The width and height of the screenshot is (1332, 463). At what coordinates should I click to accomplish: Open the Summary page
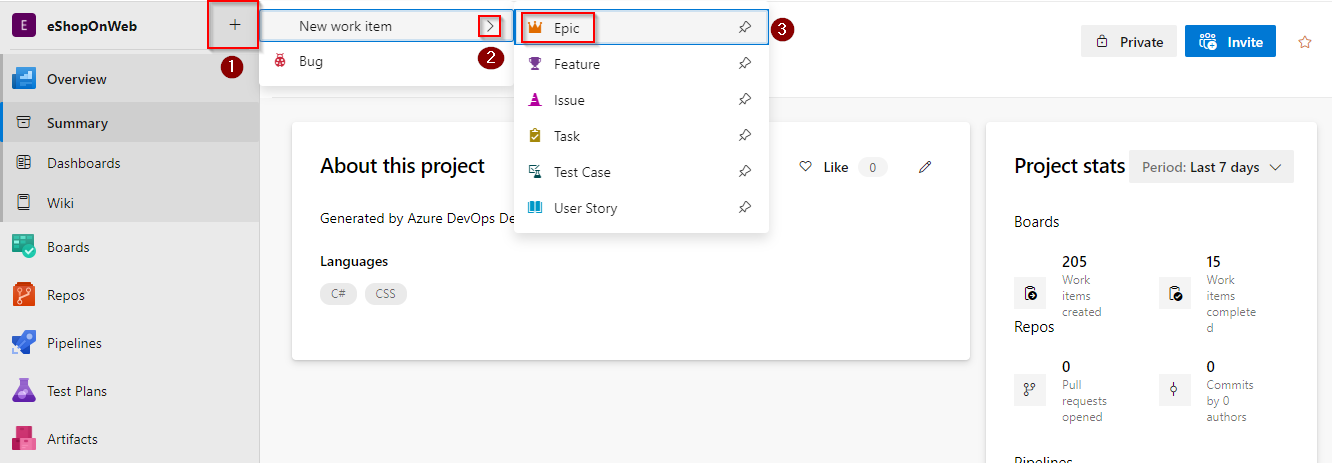130,123
